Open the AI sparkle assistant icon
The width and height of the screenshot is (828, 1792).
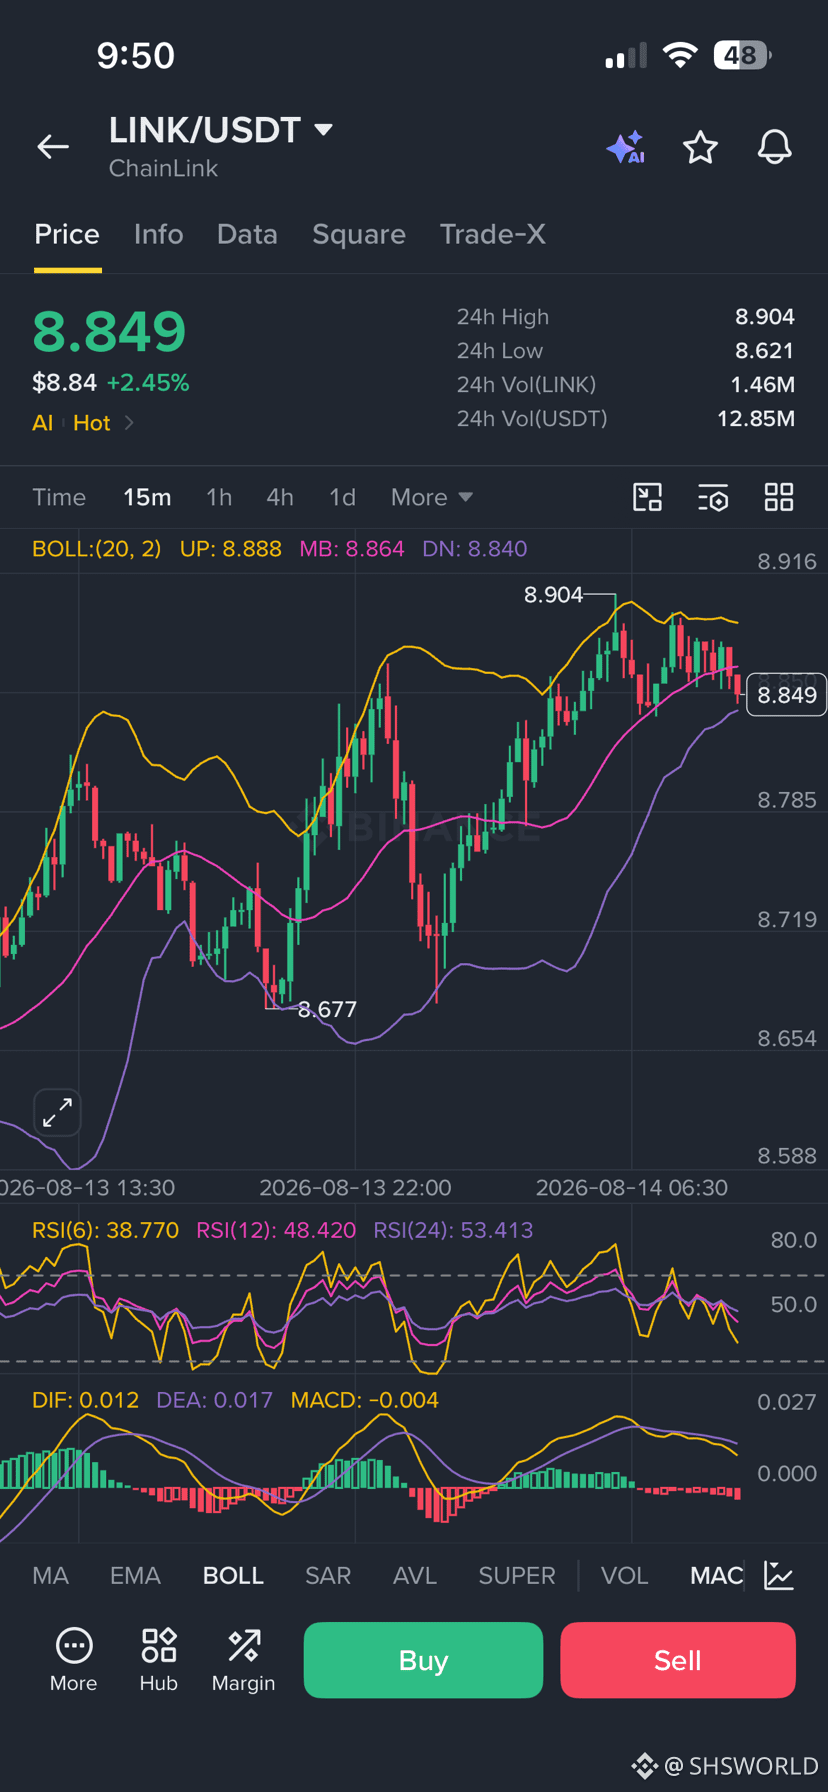click(x=626, y=147)
